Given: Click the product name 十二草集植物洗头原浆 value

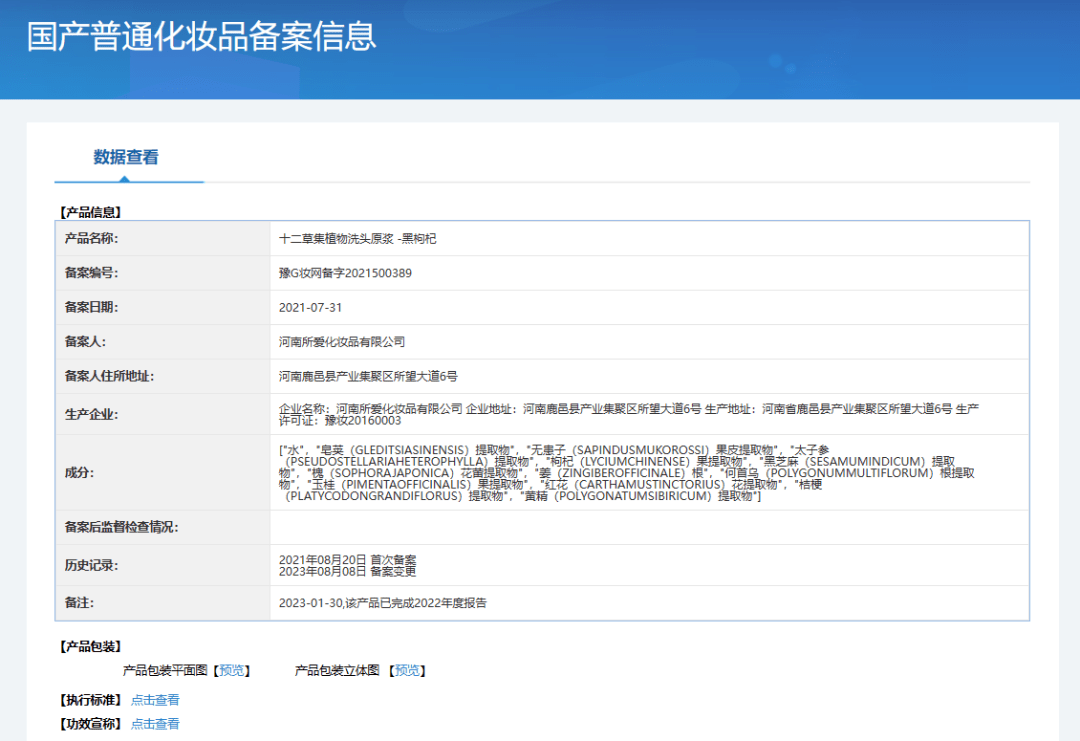Looking at the screenshot, I should click(x=357, y=239).
